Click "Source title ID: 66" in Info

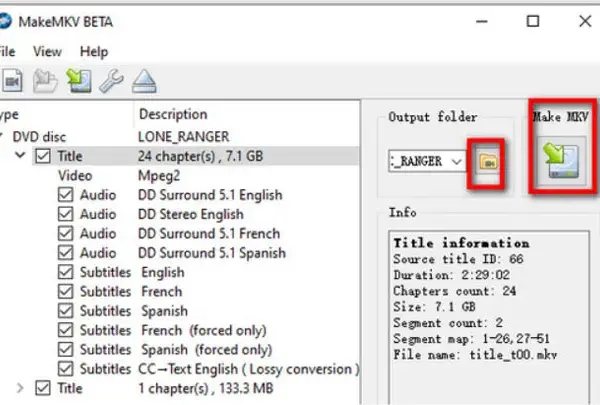(x=458, y=259)
